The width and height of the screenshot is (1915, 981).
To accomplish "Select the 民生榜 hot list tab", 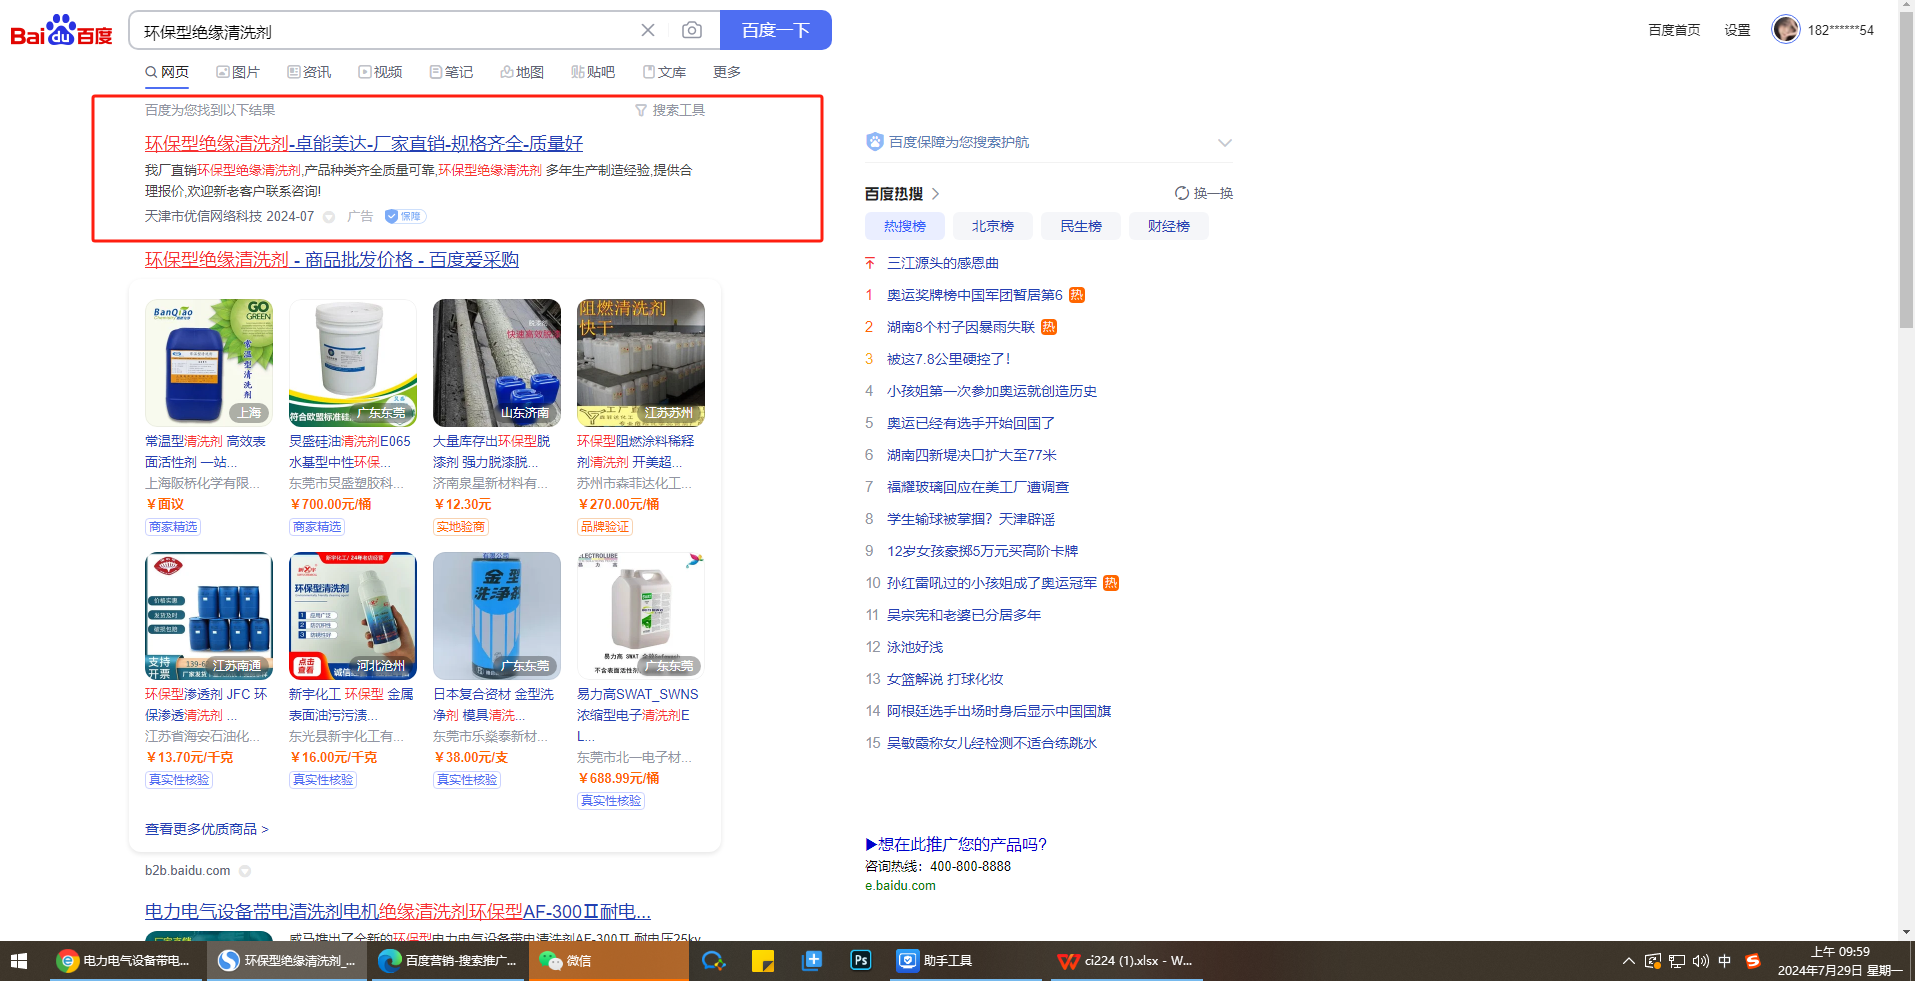I will point(1081,226).
